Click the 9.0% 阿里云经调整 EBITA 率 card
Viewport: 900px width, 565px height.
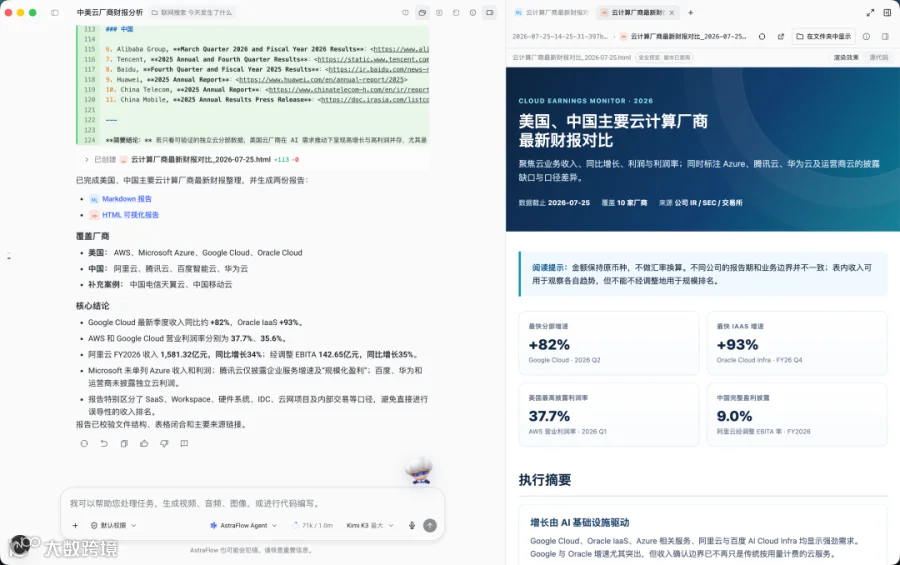[x=797, y=415]
